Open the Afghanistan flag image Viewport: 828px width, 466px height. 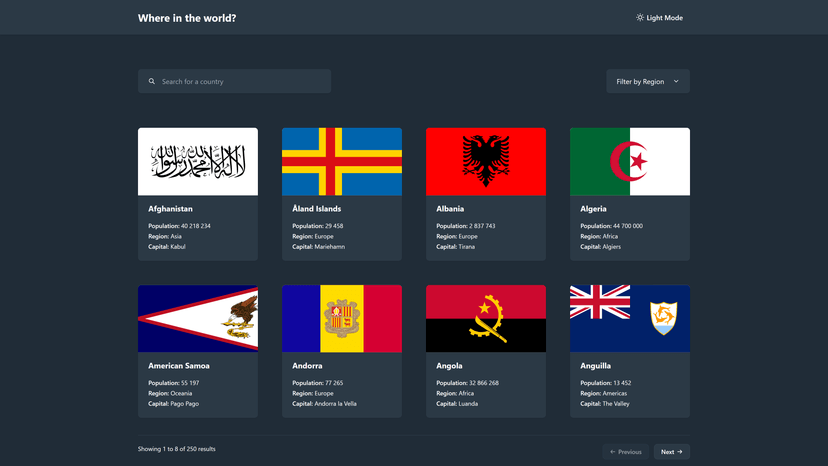[198, 161]
